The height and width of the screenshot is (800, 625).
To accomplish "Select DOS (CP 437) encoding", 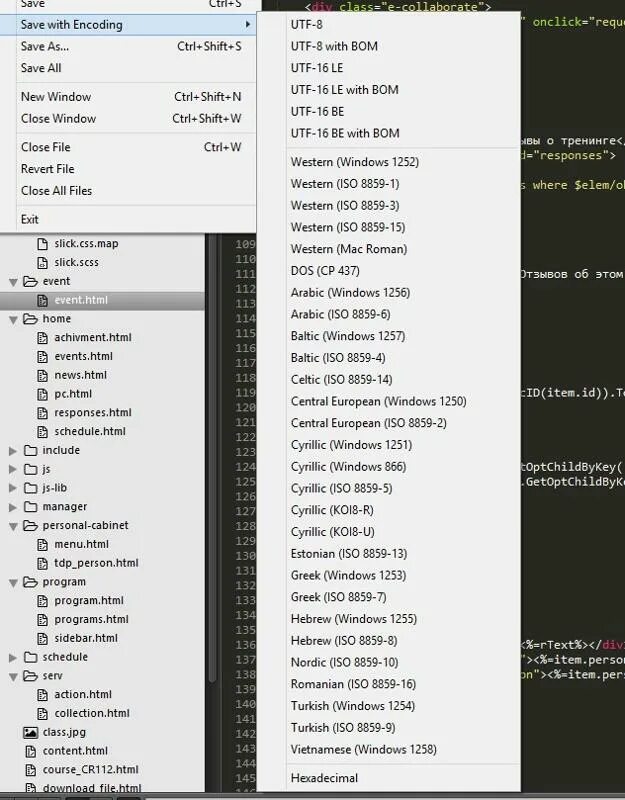I will tap(388, 271).
